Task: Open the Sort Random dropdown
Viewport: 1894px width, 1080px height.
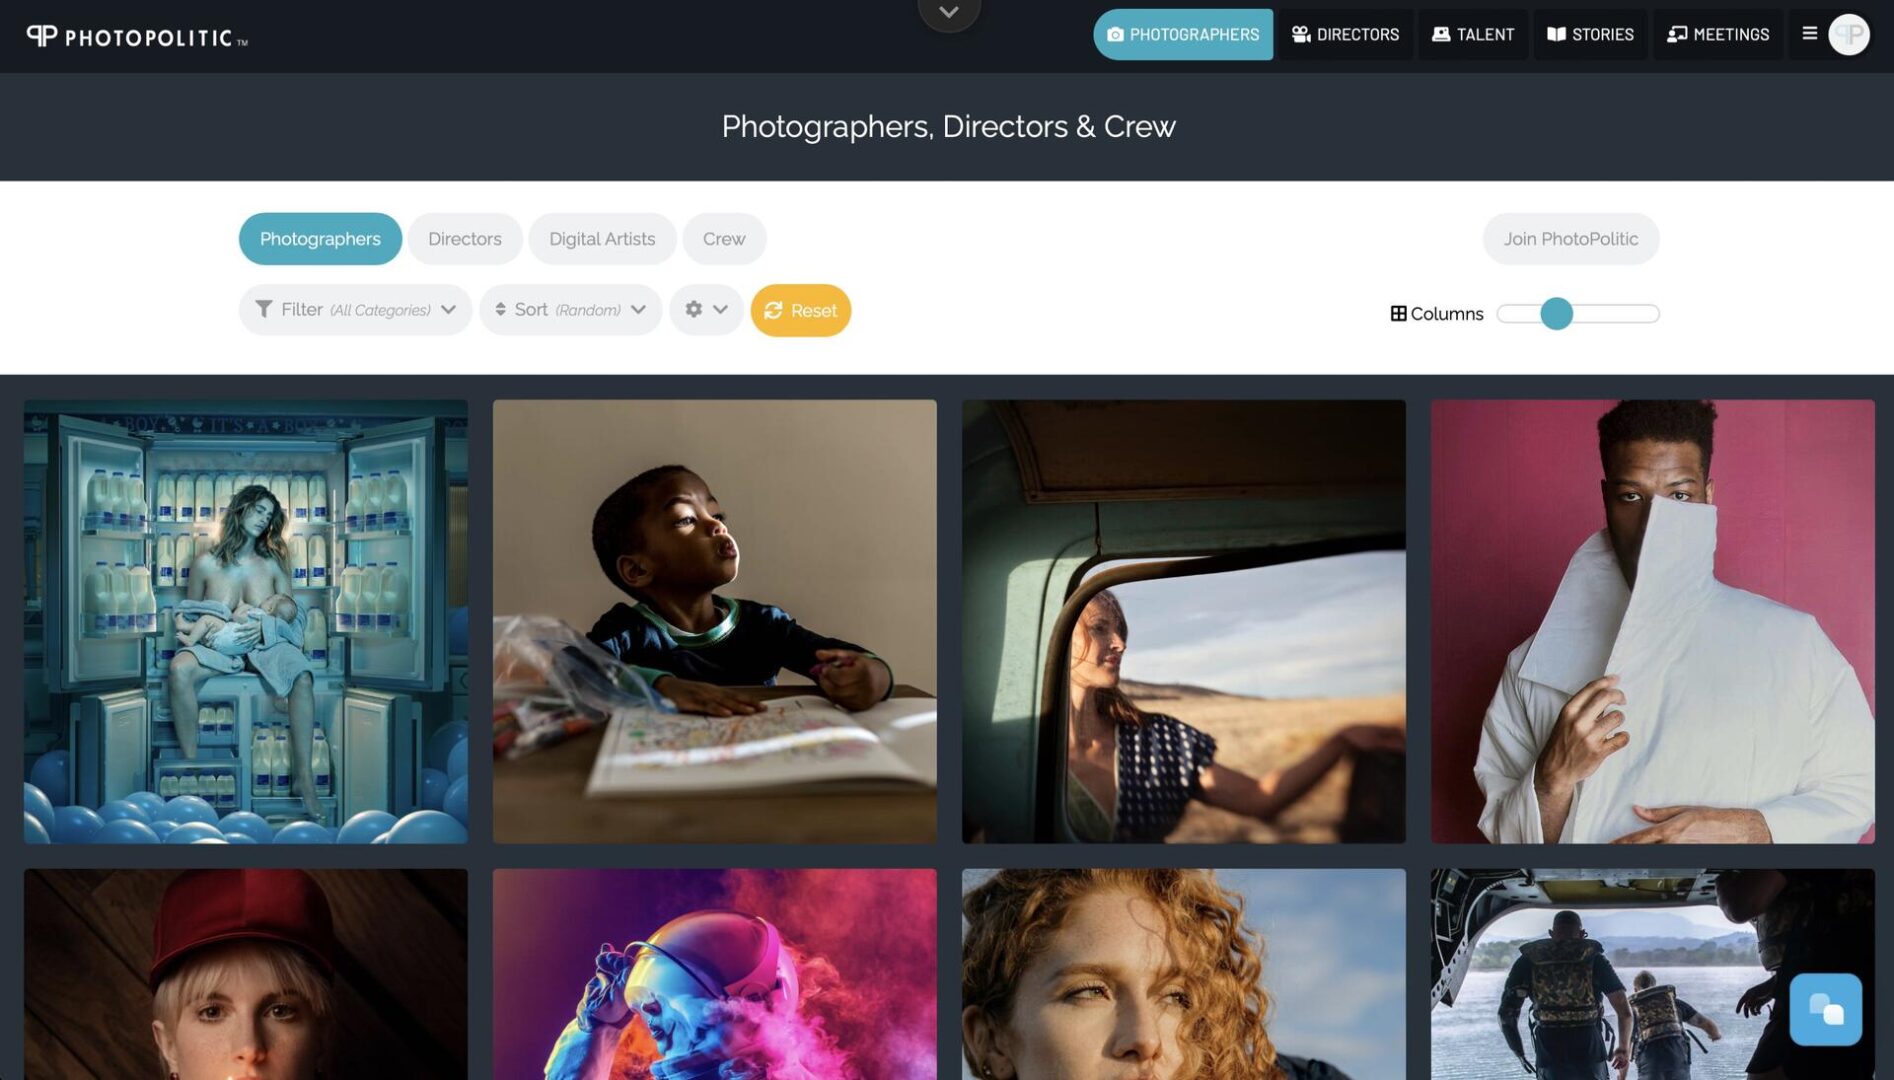Action: (570, 310)
